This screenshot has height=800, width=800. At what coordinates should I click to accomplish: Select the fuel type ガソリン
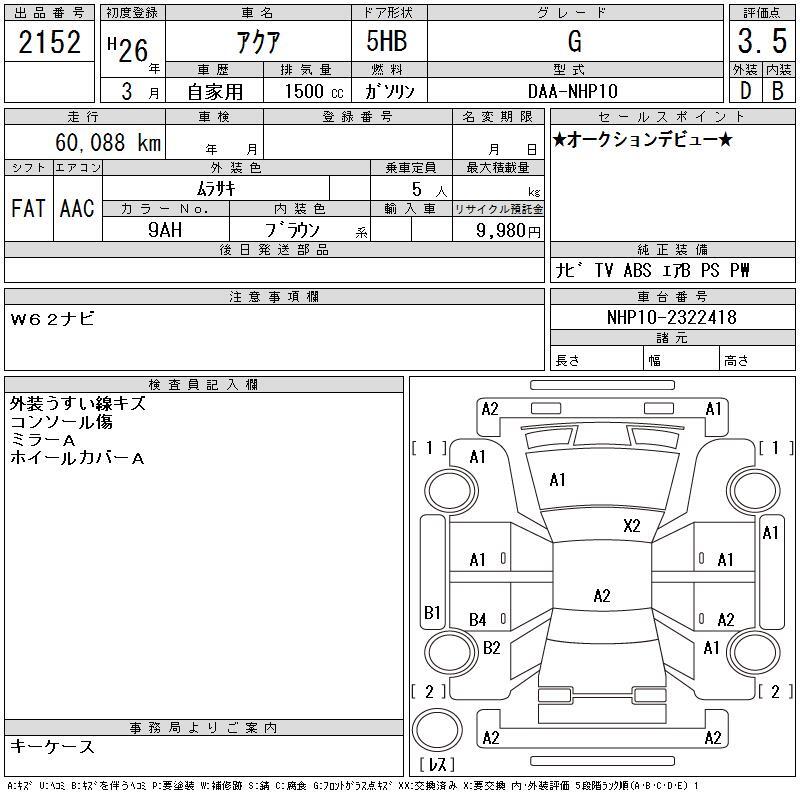click(x=389, y=91)
